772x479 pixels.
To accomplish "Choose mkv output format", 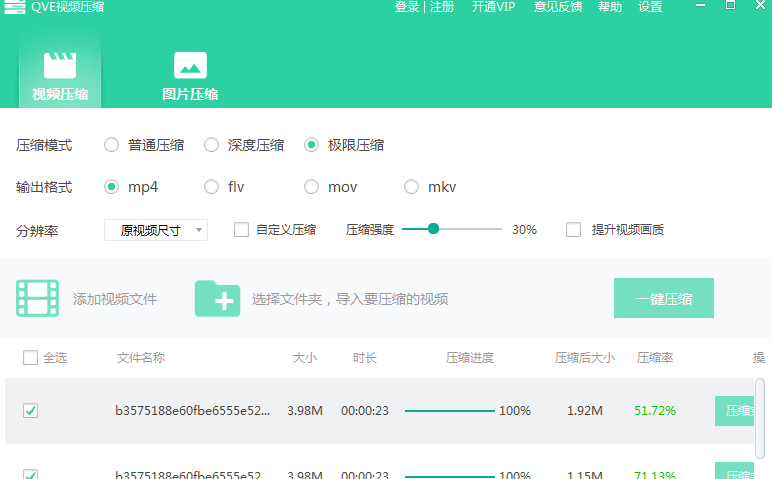I will [x=411, y=187].
